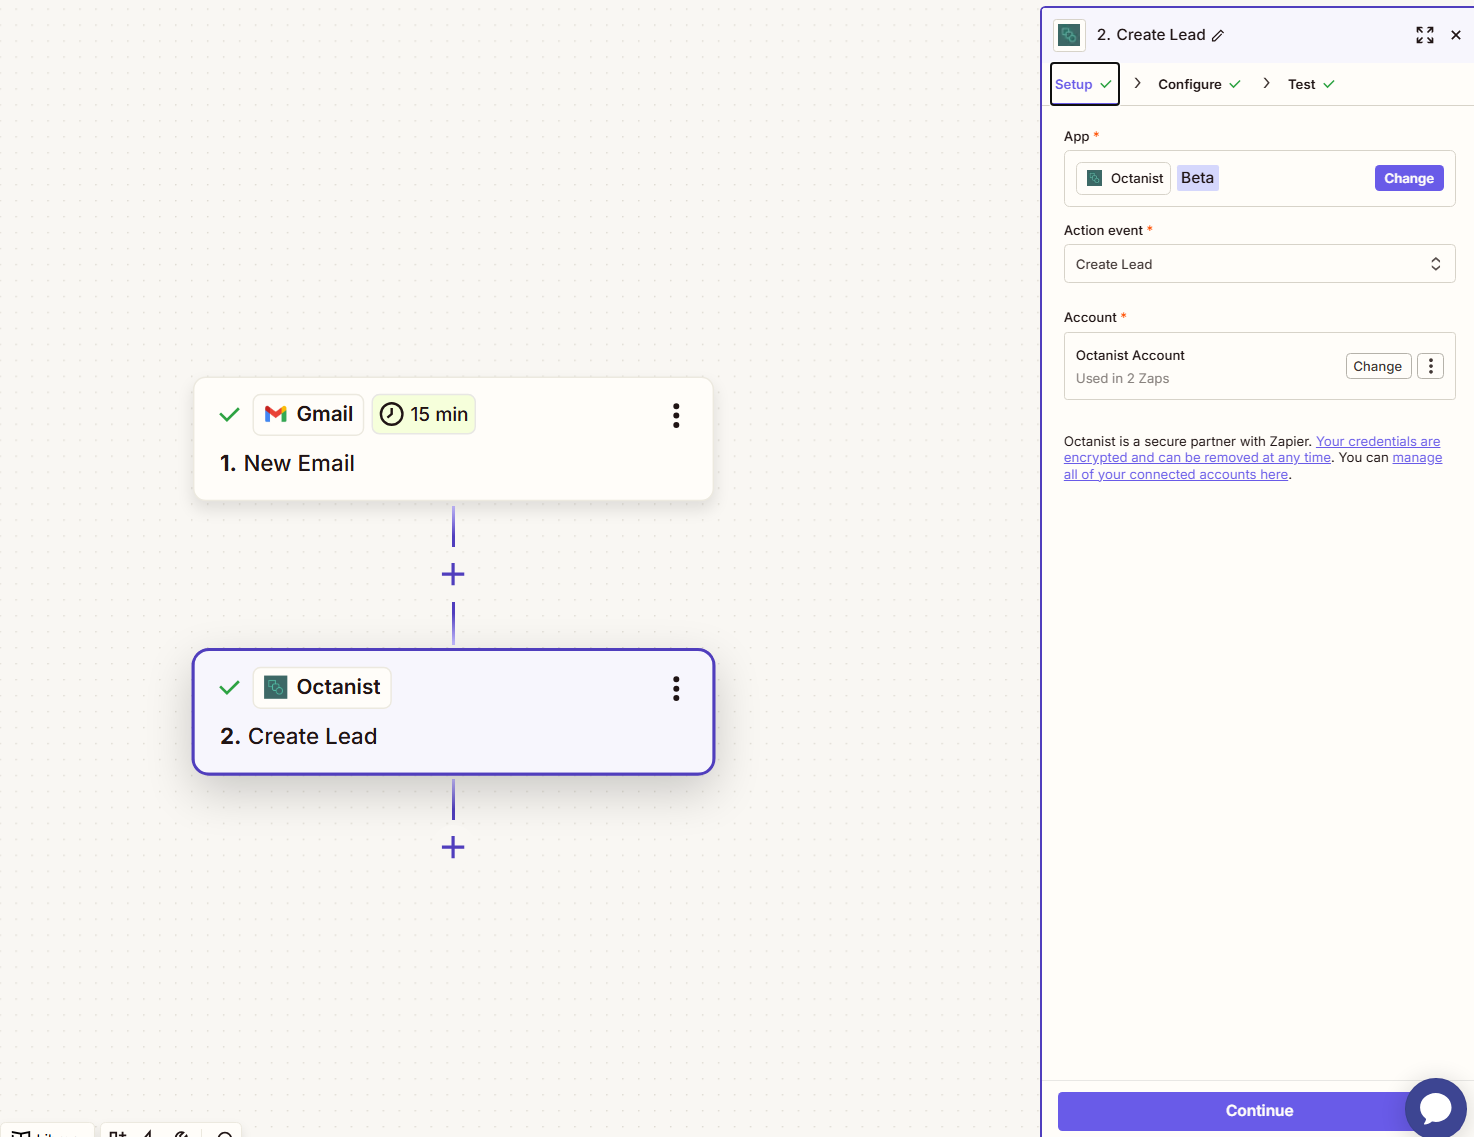
Task: Expand the Create Lead panel to fullscreen
Action: [1424, 34]
